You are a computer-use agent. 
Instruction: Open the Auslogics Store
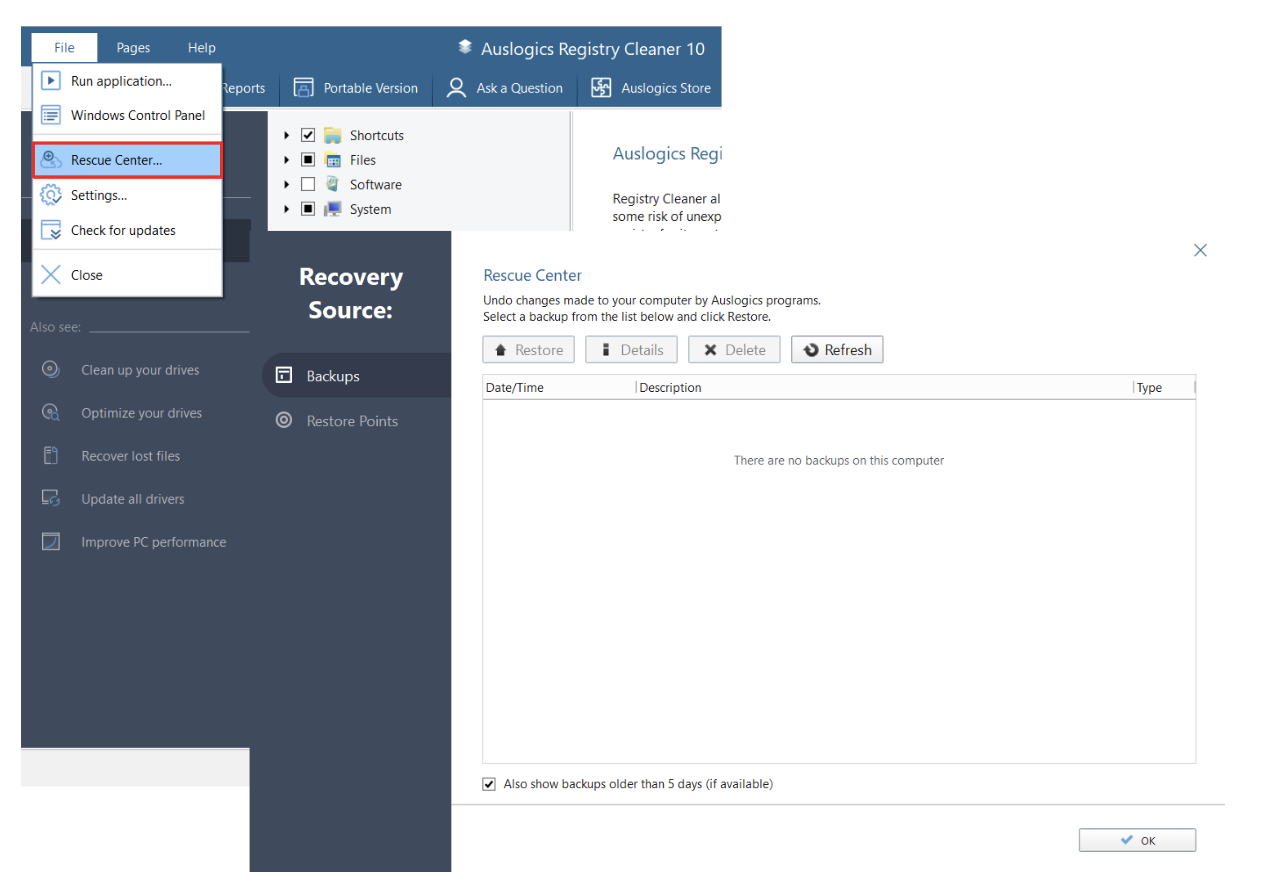pos(601,88)
